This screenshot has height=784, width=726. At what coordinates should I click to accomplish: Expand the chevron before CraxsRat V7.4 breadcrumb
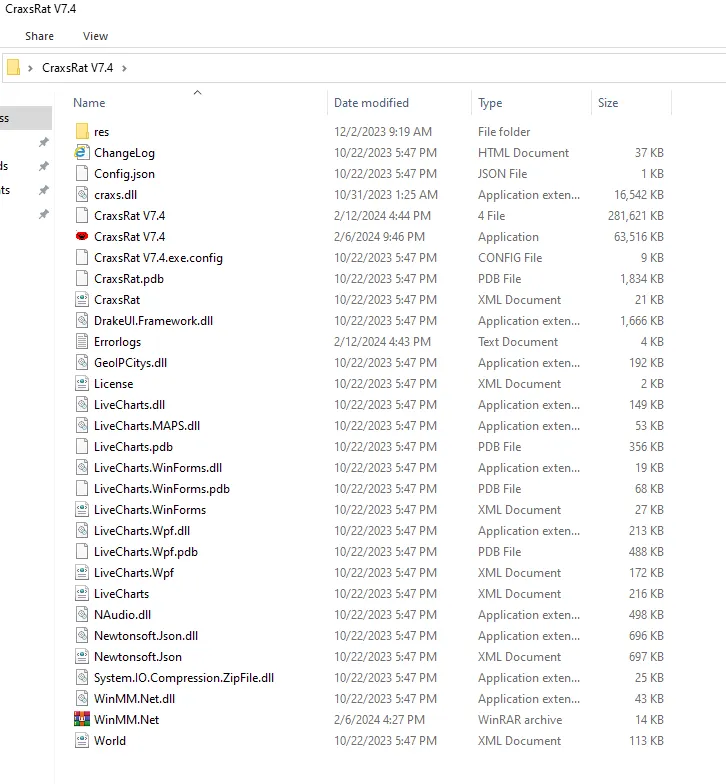(x=31, y=68)
